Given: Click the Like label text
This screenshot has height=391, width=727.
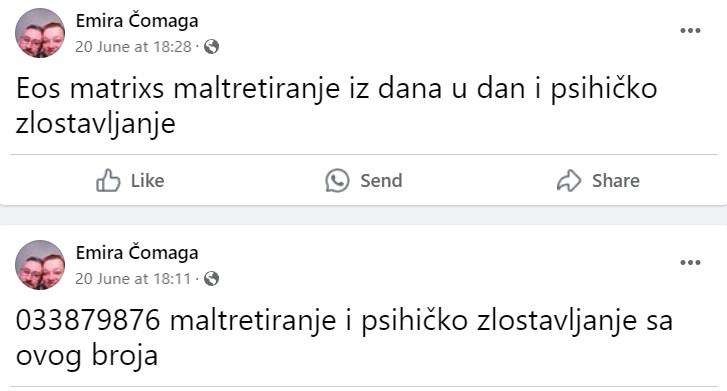Looking at the screenshot, I should click(x=147, y=180).
